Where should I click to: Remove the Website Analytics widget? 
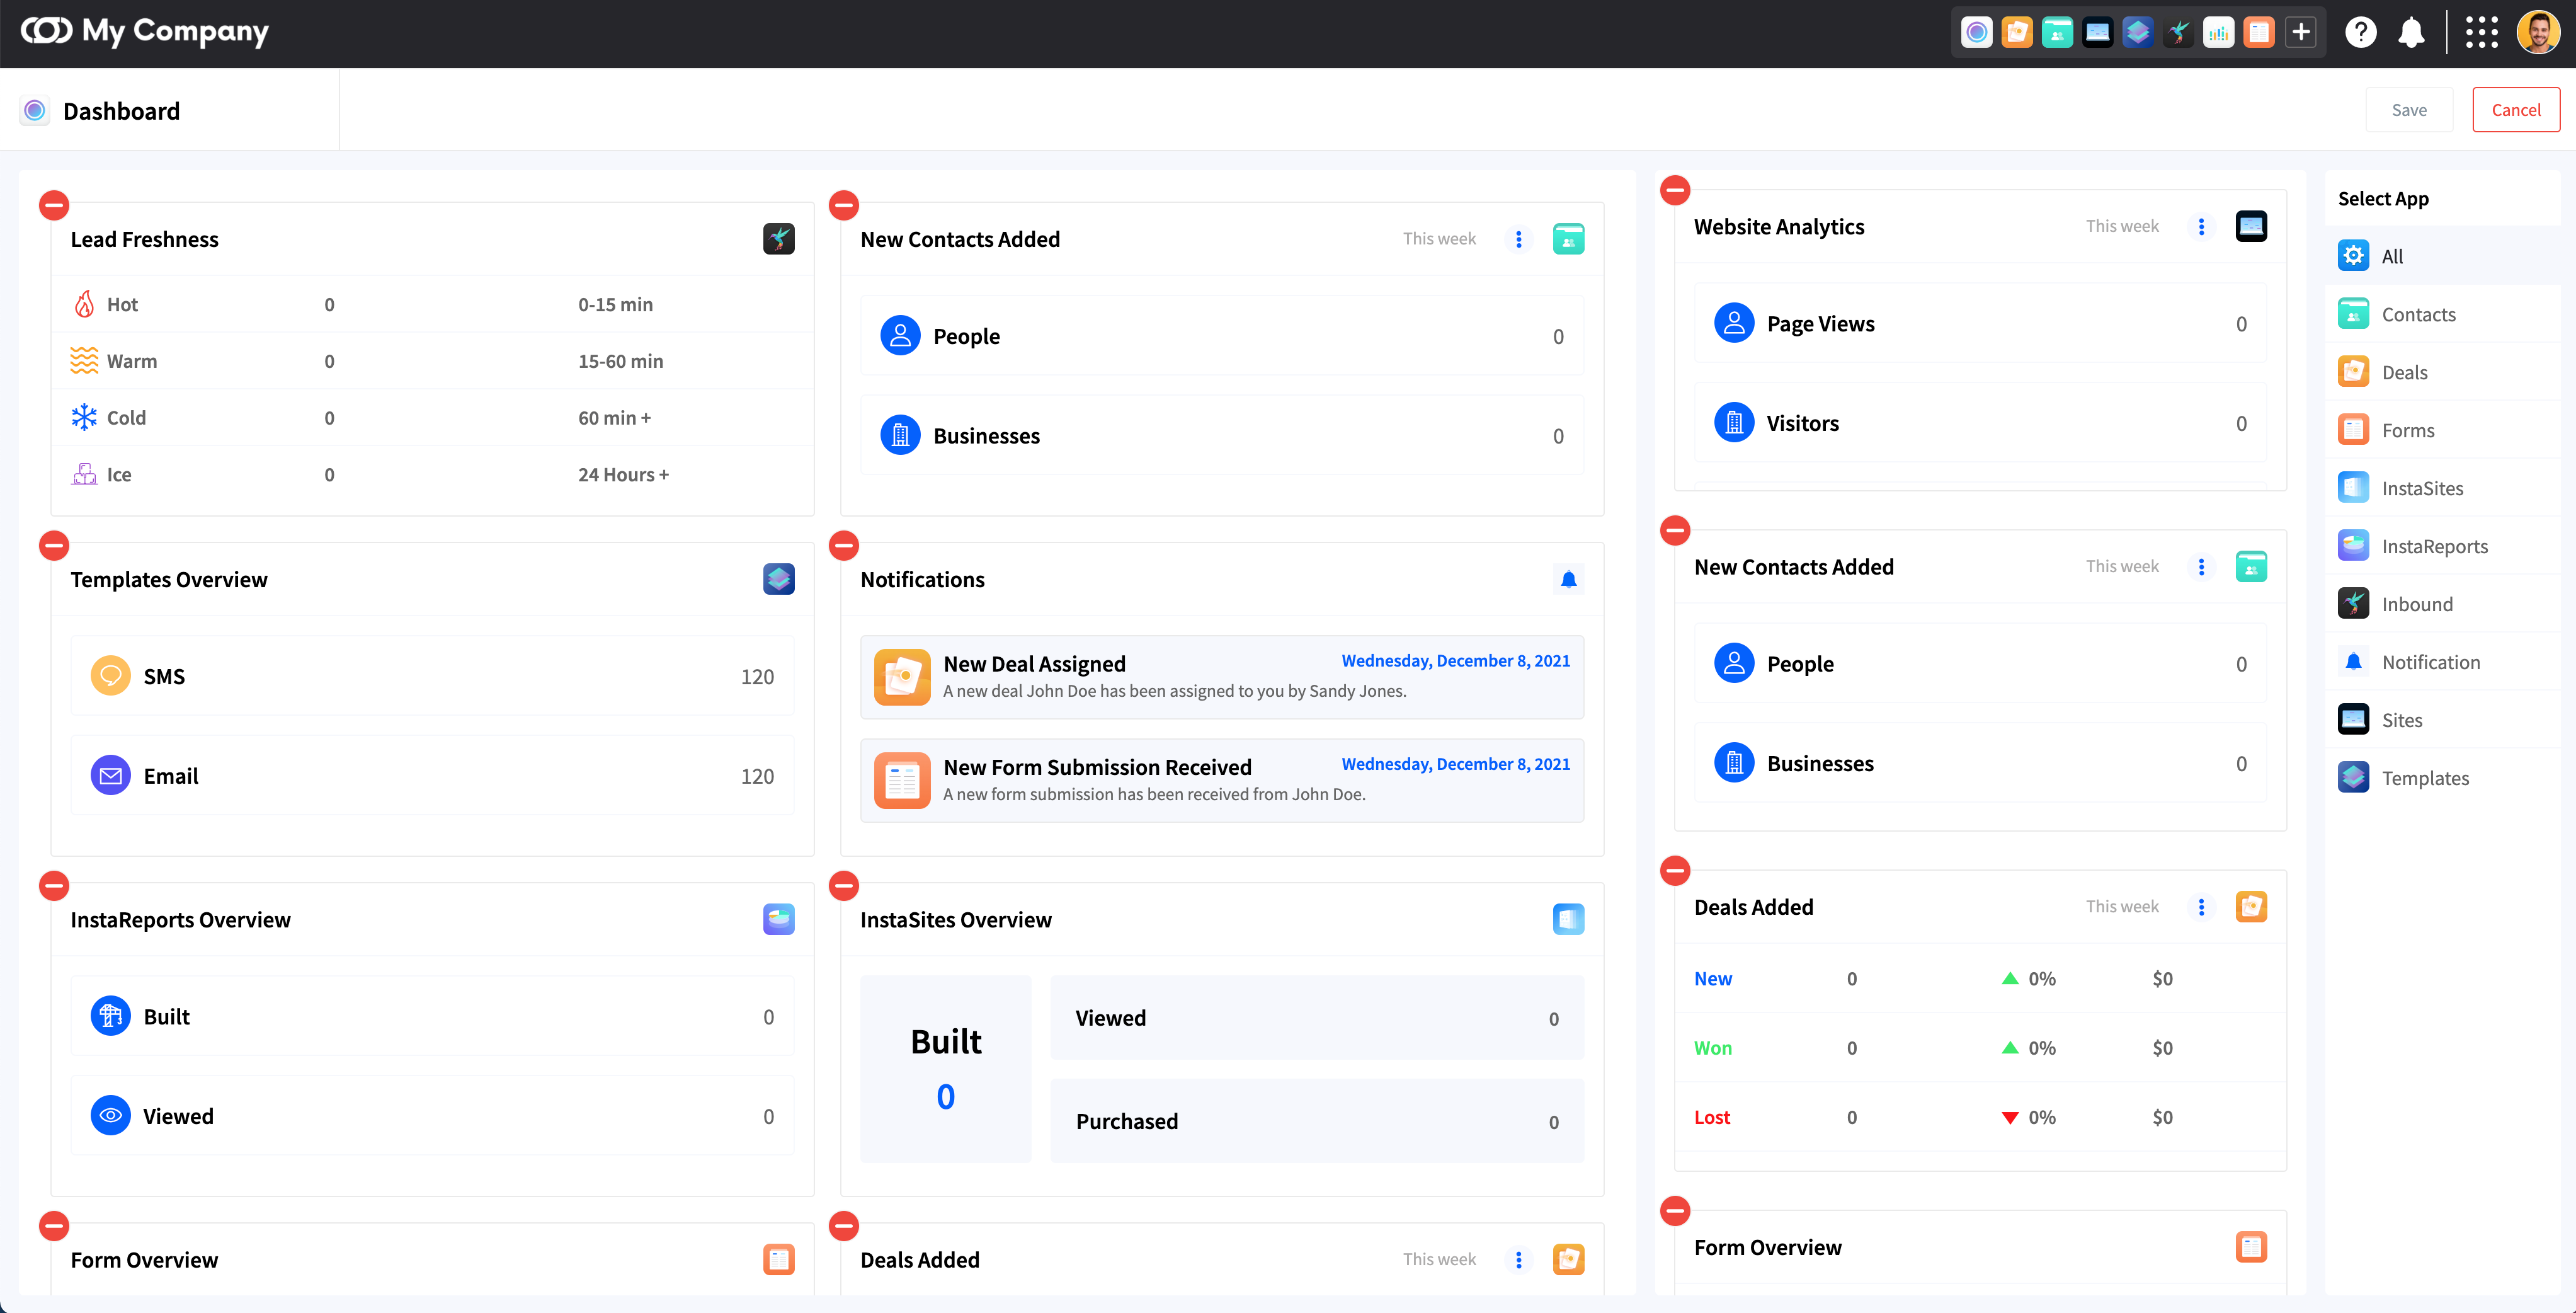pyautogui.click(x=1675, y=190)
